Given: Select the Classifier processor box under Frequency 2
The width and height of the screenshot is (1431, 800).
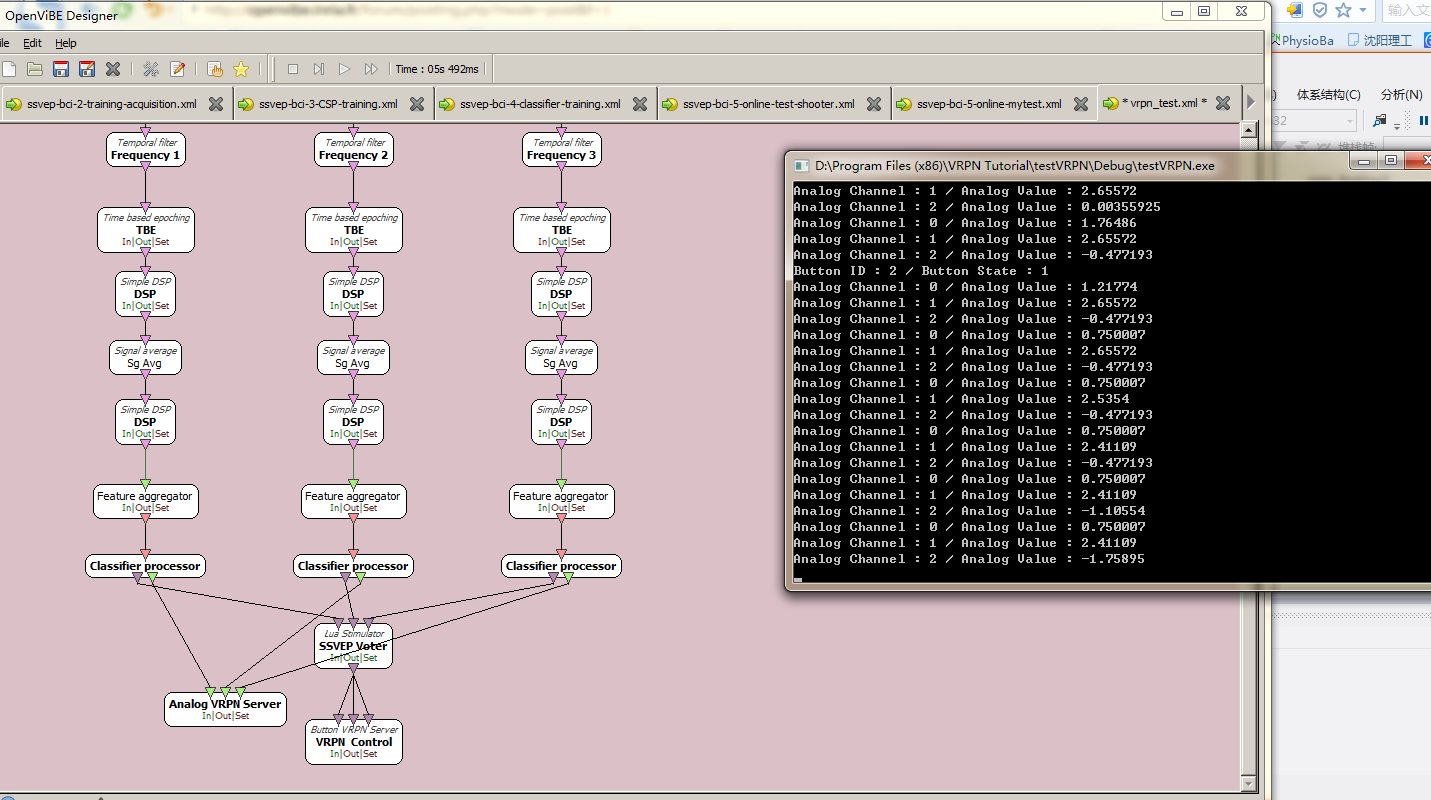Looking at the screenshot, I should [353, 566].
